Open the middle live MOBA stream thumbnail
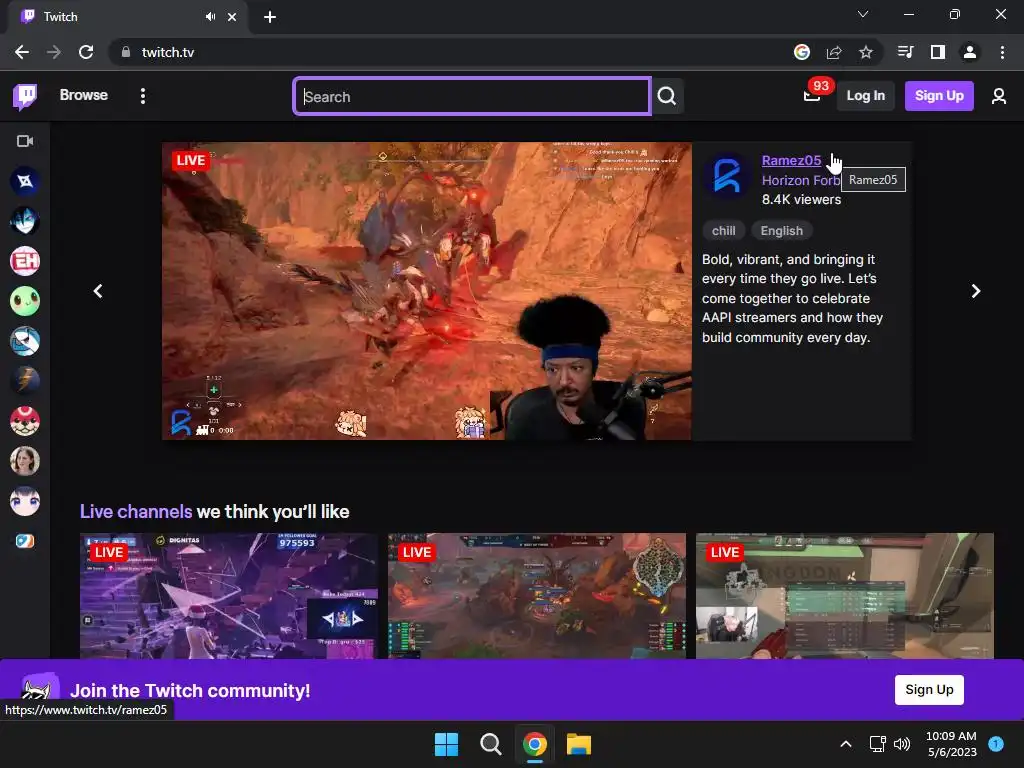This screenshot has height=768, width=1024. (537, 596)
